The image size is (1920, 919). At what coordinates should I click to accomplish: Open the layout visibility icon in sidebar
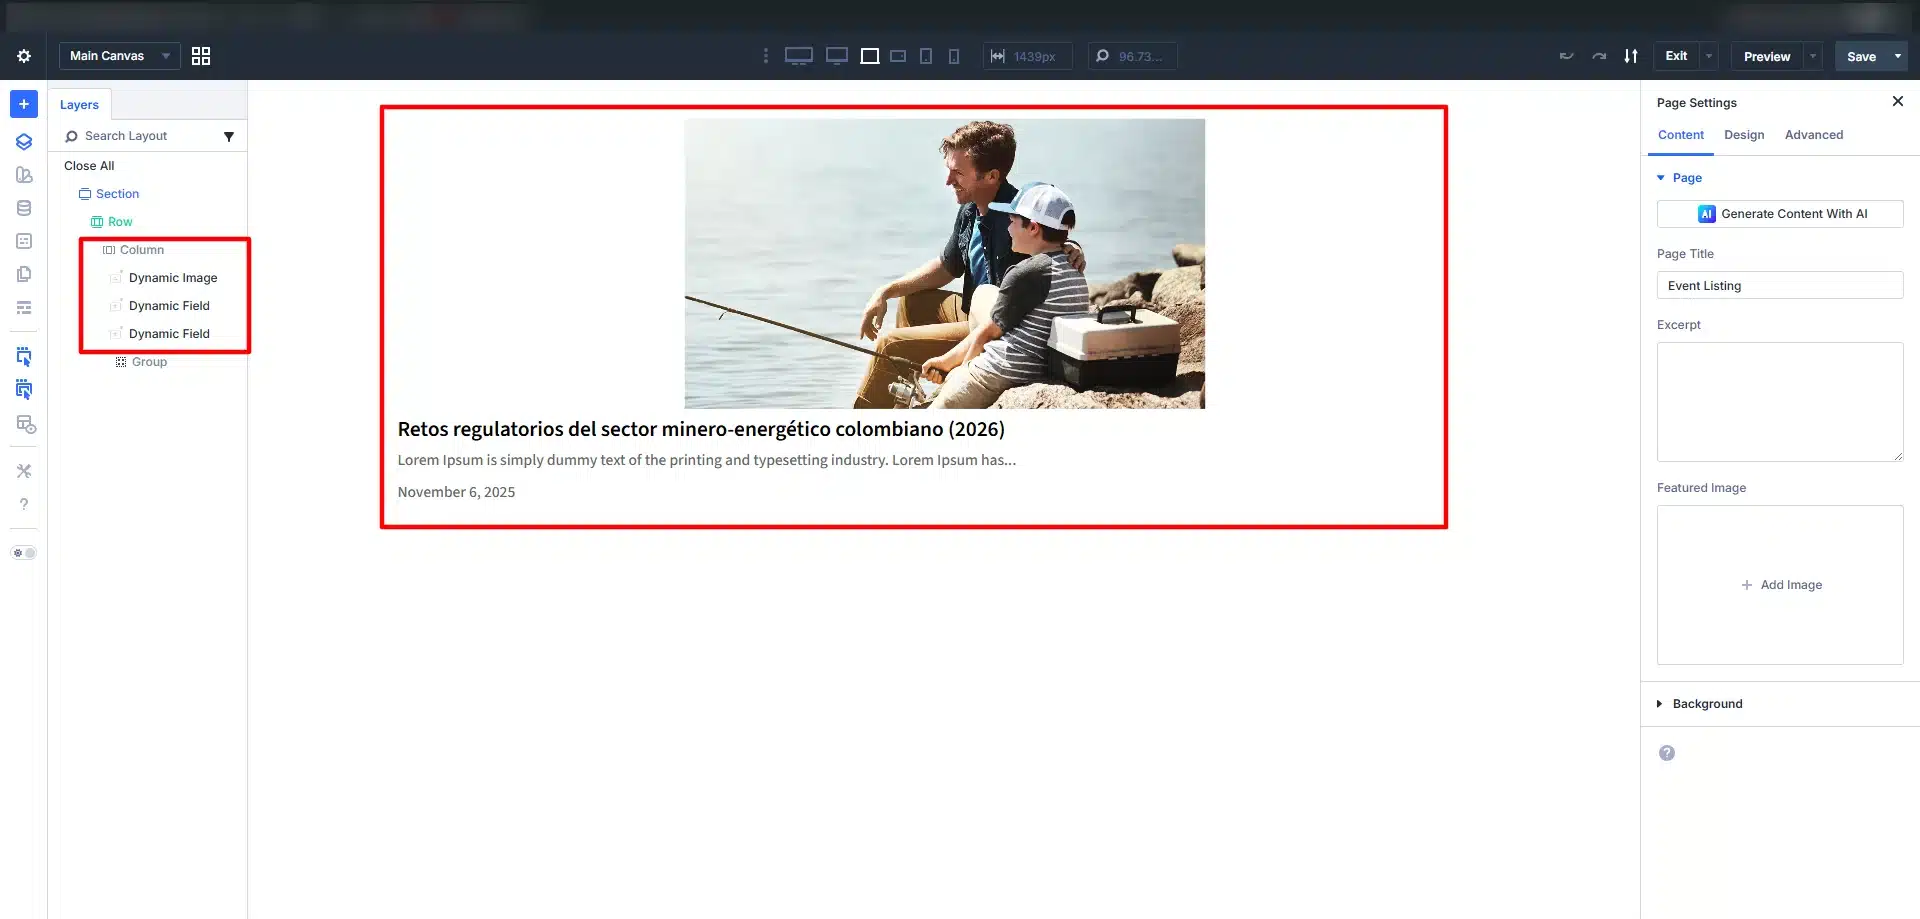[26, 425]
